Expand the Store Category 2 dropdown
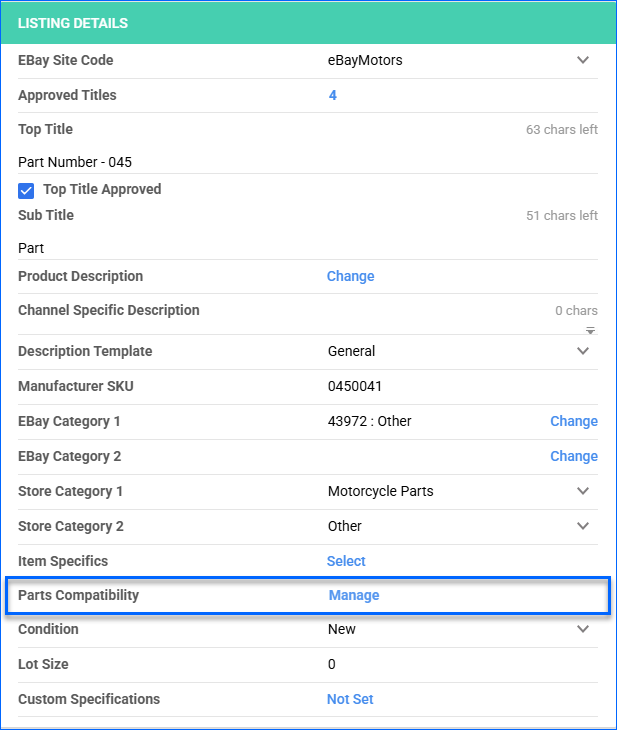 [583, 527]
